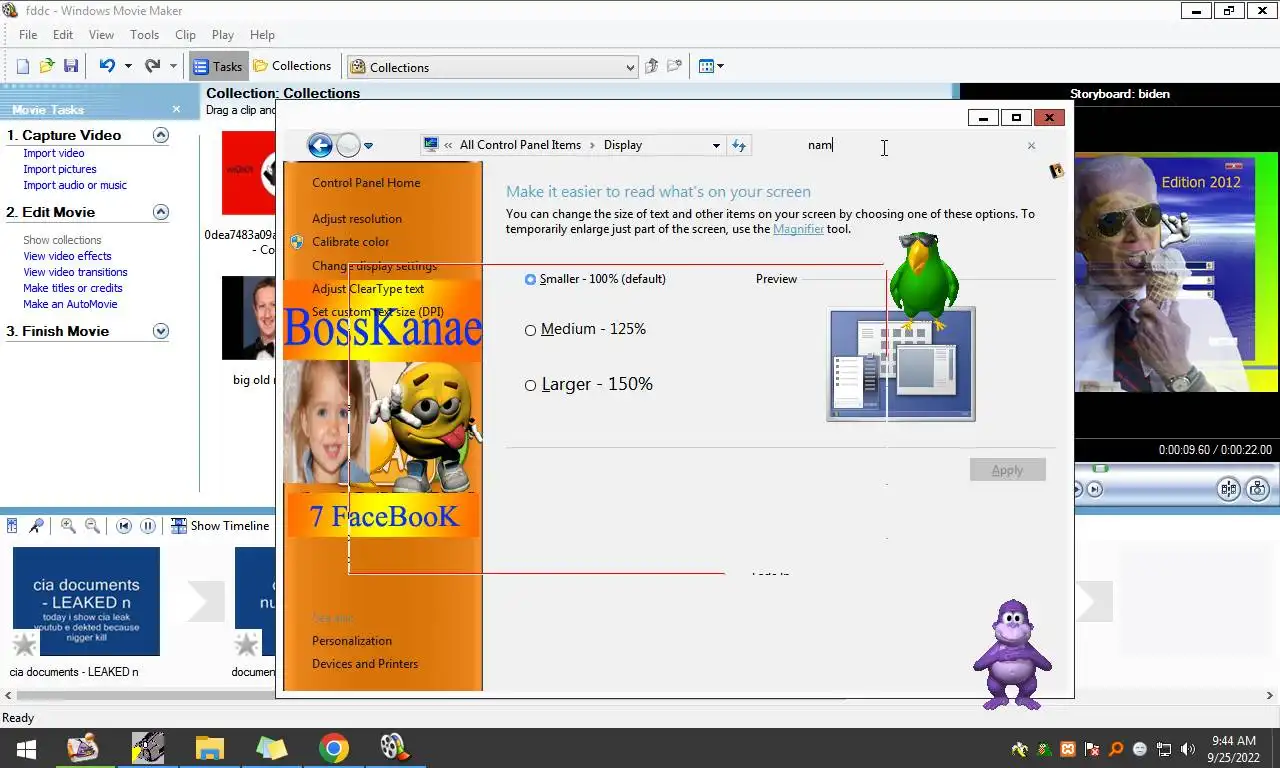Select the 'cia documents - LEAKED n' storyboard clip
1280x768 pixels.
86,601
